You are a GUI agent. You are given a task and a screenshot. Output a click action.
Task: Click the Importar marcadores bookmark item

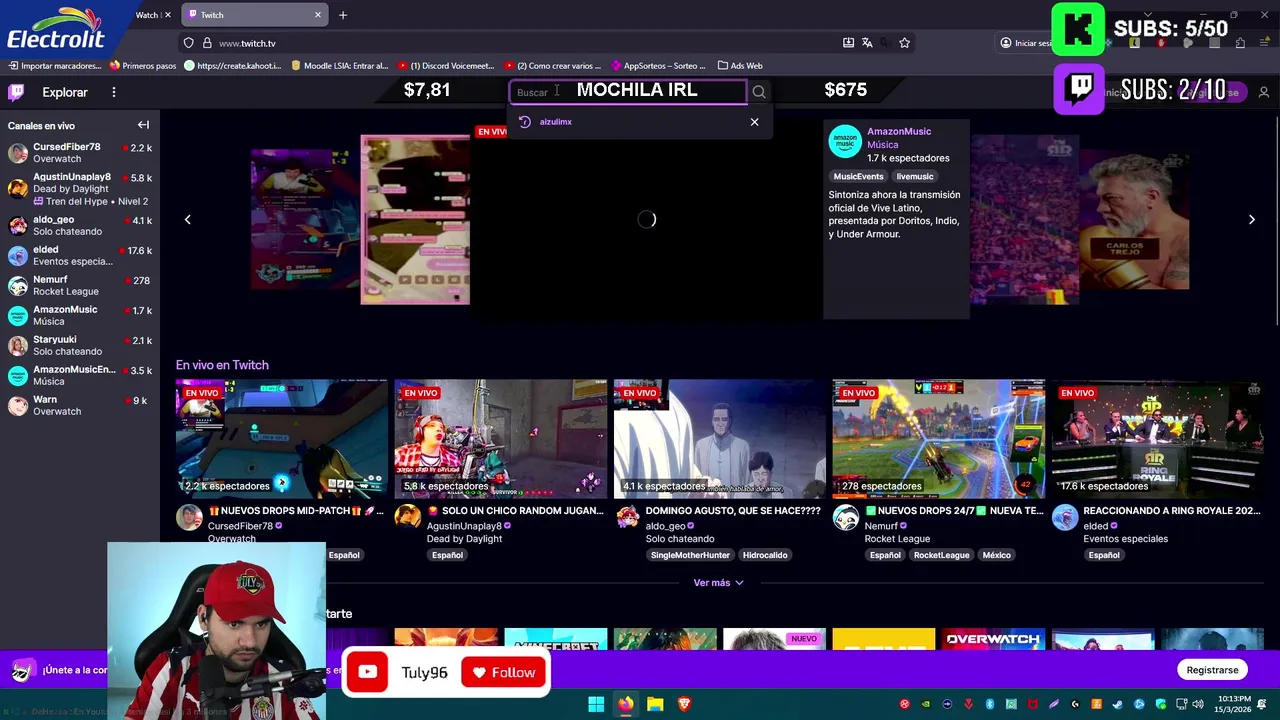pyautogui.click(x=55, y=66)
